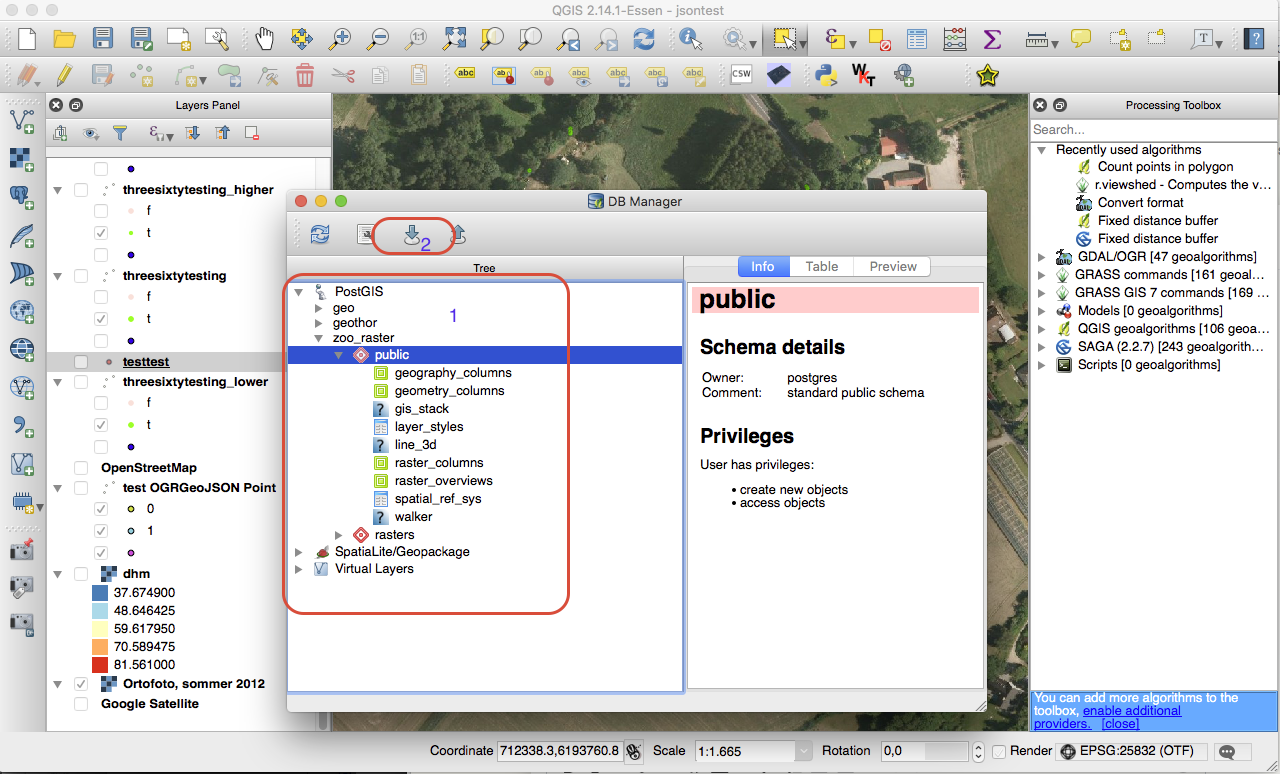Click Add Vector Layer sidebar icon
Viewport: 1280px width, 774px height.
(x=21, y=121)
